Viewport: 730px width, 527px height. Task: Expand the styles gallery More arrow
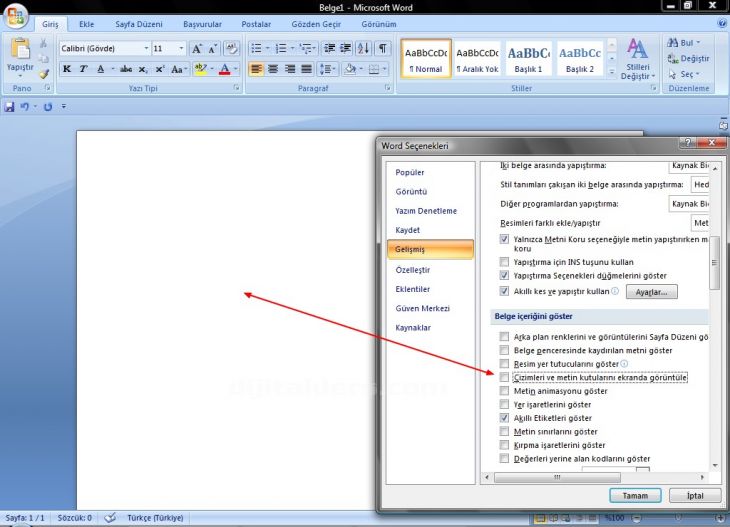[612, 72]
